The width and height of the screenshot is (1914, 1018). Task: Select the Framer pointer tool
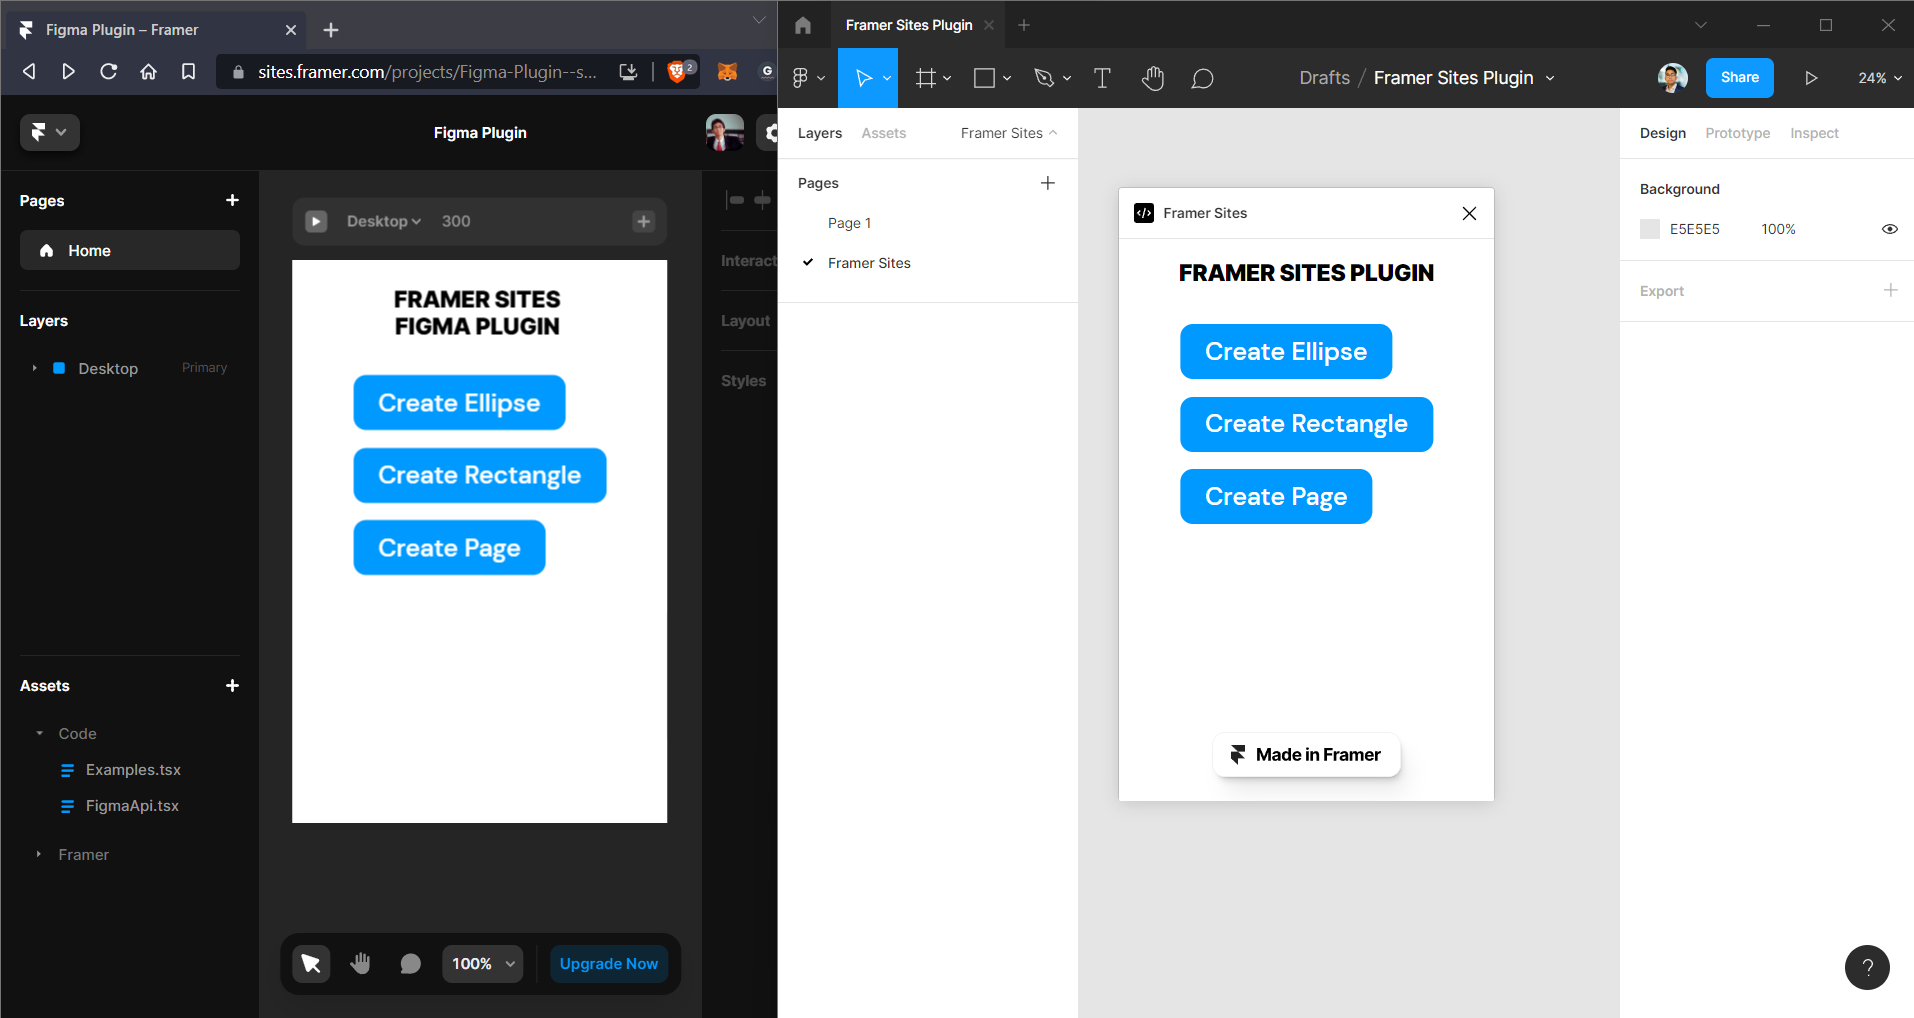pyautogui.click(x=311, y=963)
